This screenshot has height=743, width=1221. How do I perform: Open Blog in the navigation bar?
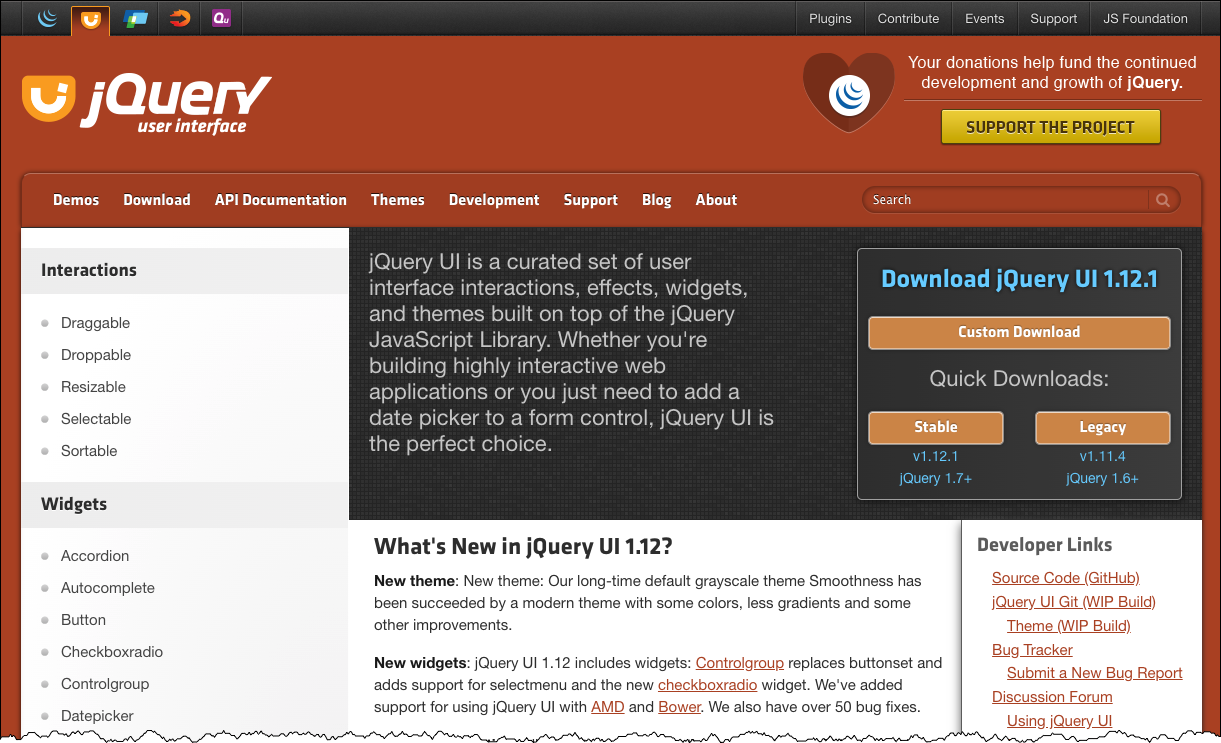click(x=657, y=200)
